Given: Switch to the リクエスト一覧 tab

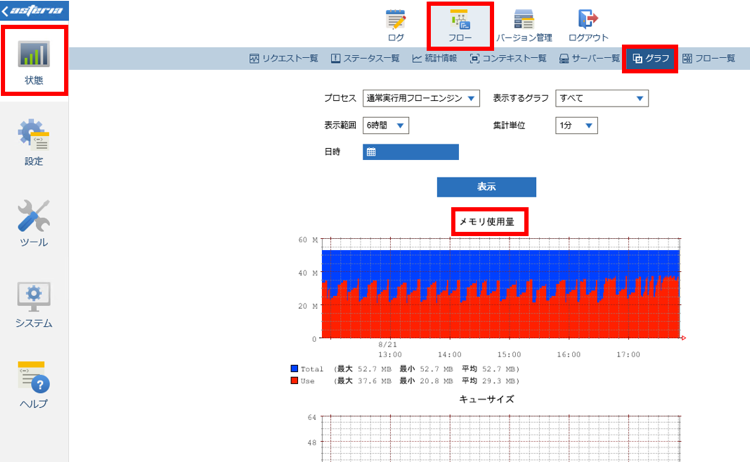Looking at the screenshot, I should pos(284,58).
